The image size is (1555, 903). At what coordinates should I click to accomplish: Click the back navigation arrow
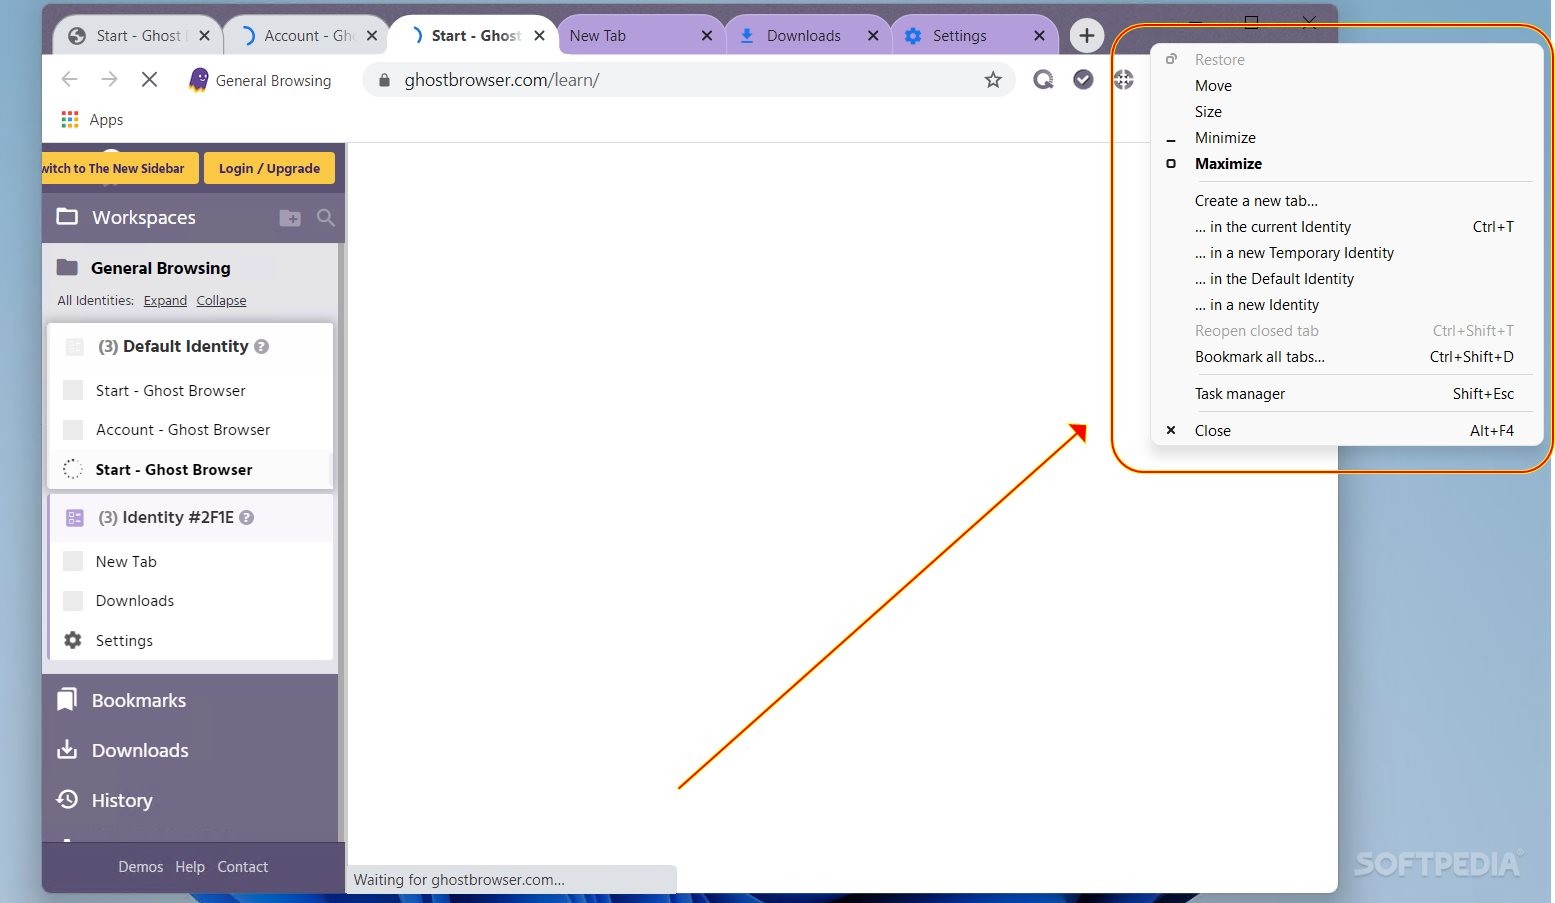point(69,80)
